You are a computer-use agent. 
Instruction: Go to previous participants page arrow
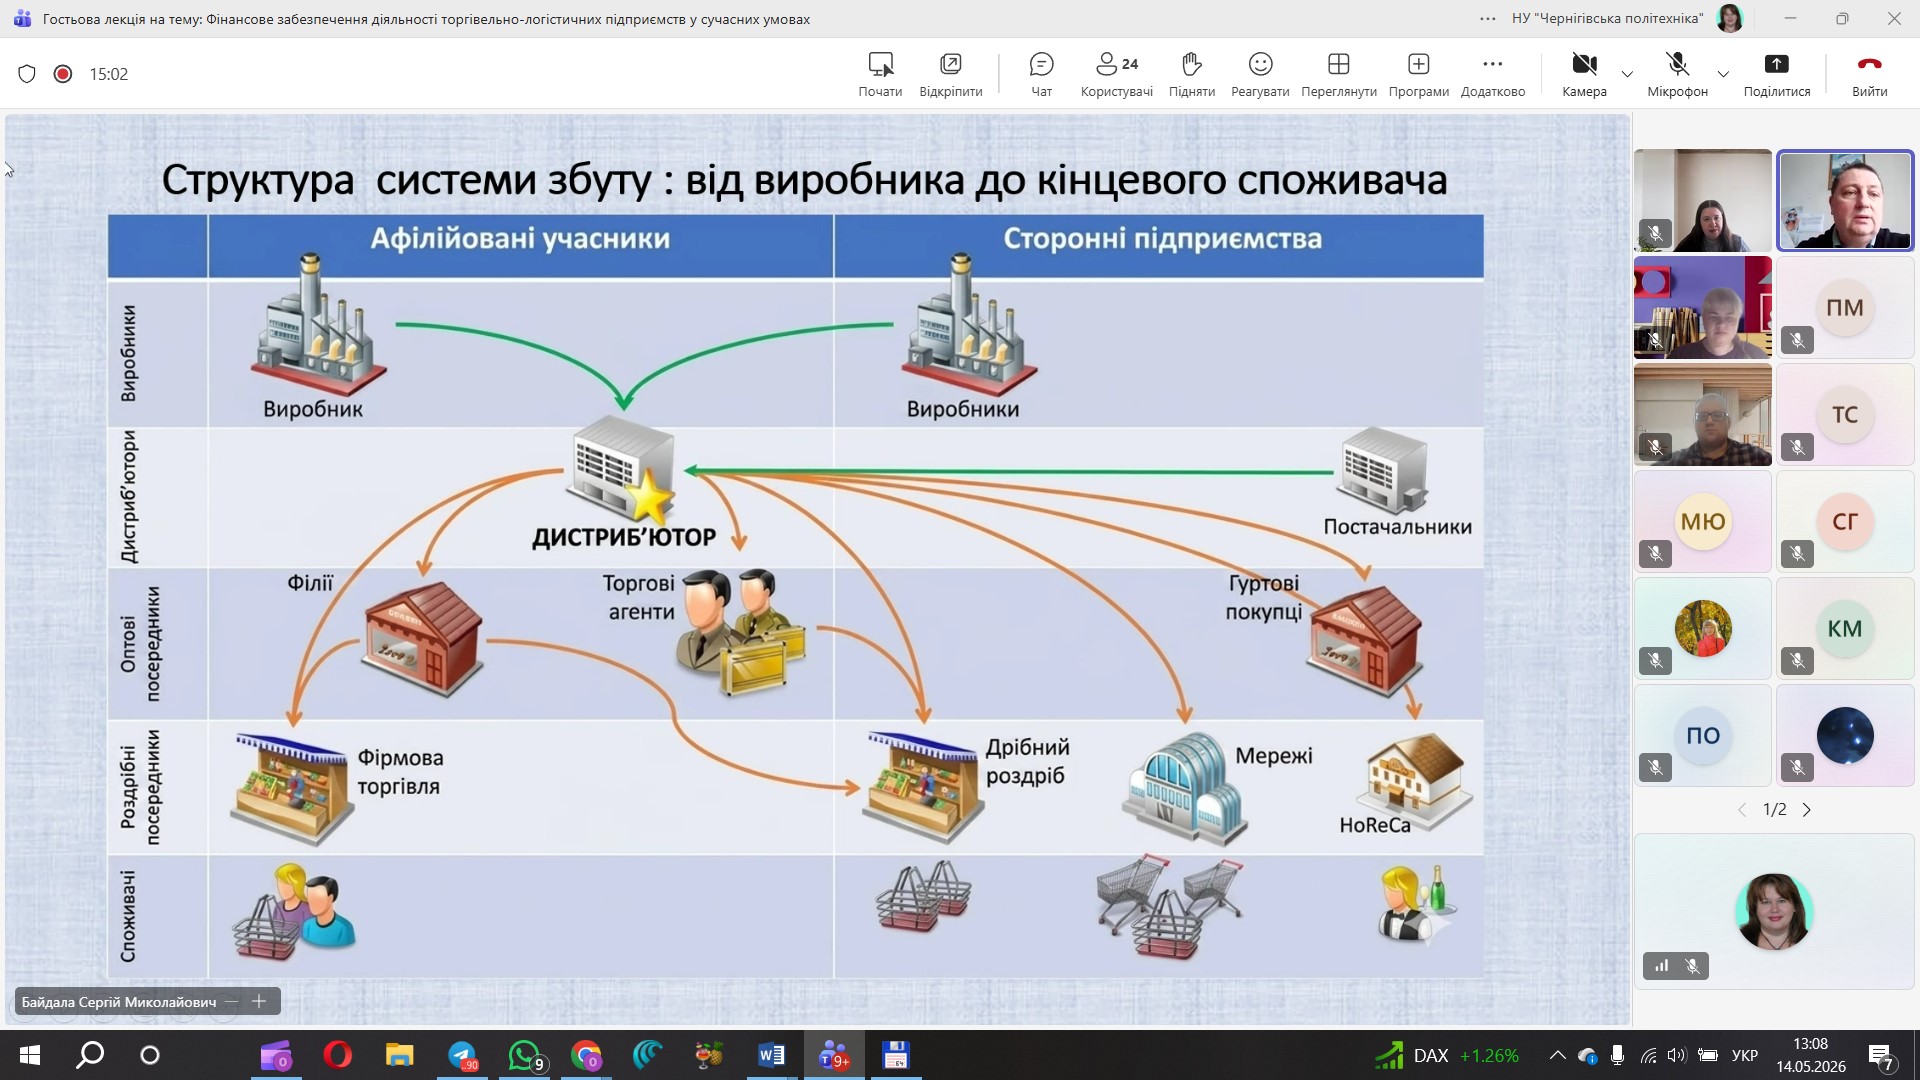click(1741, 810)
